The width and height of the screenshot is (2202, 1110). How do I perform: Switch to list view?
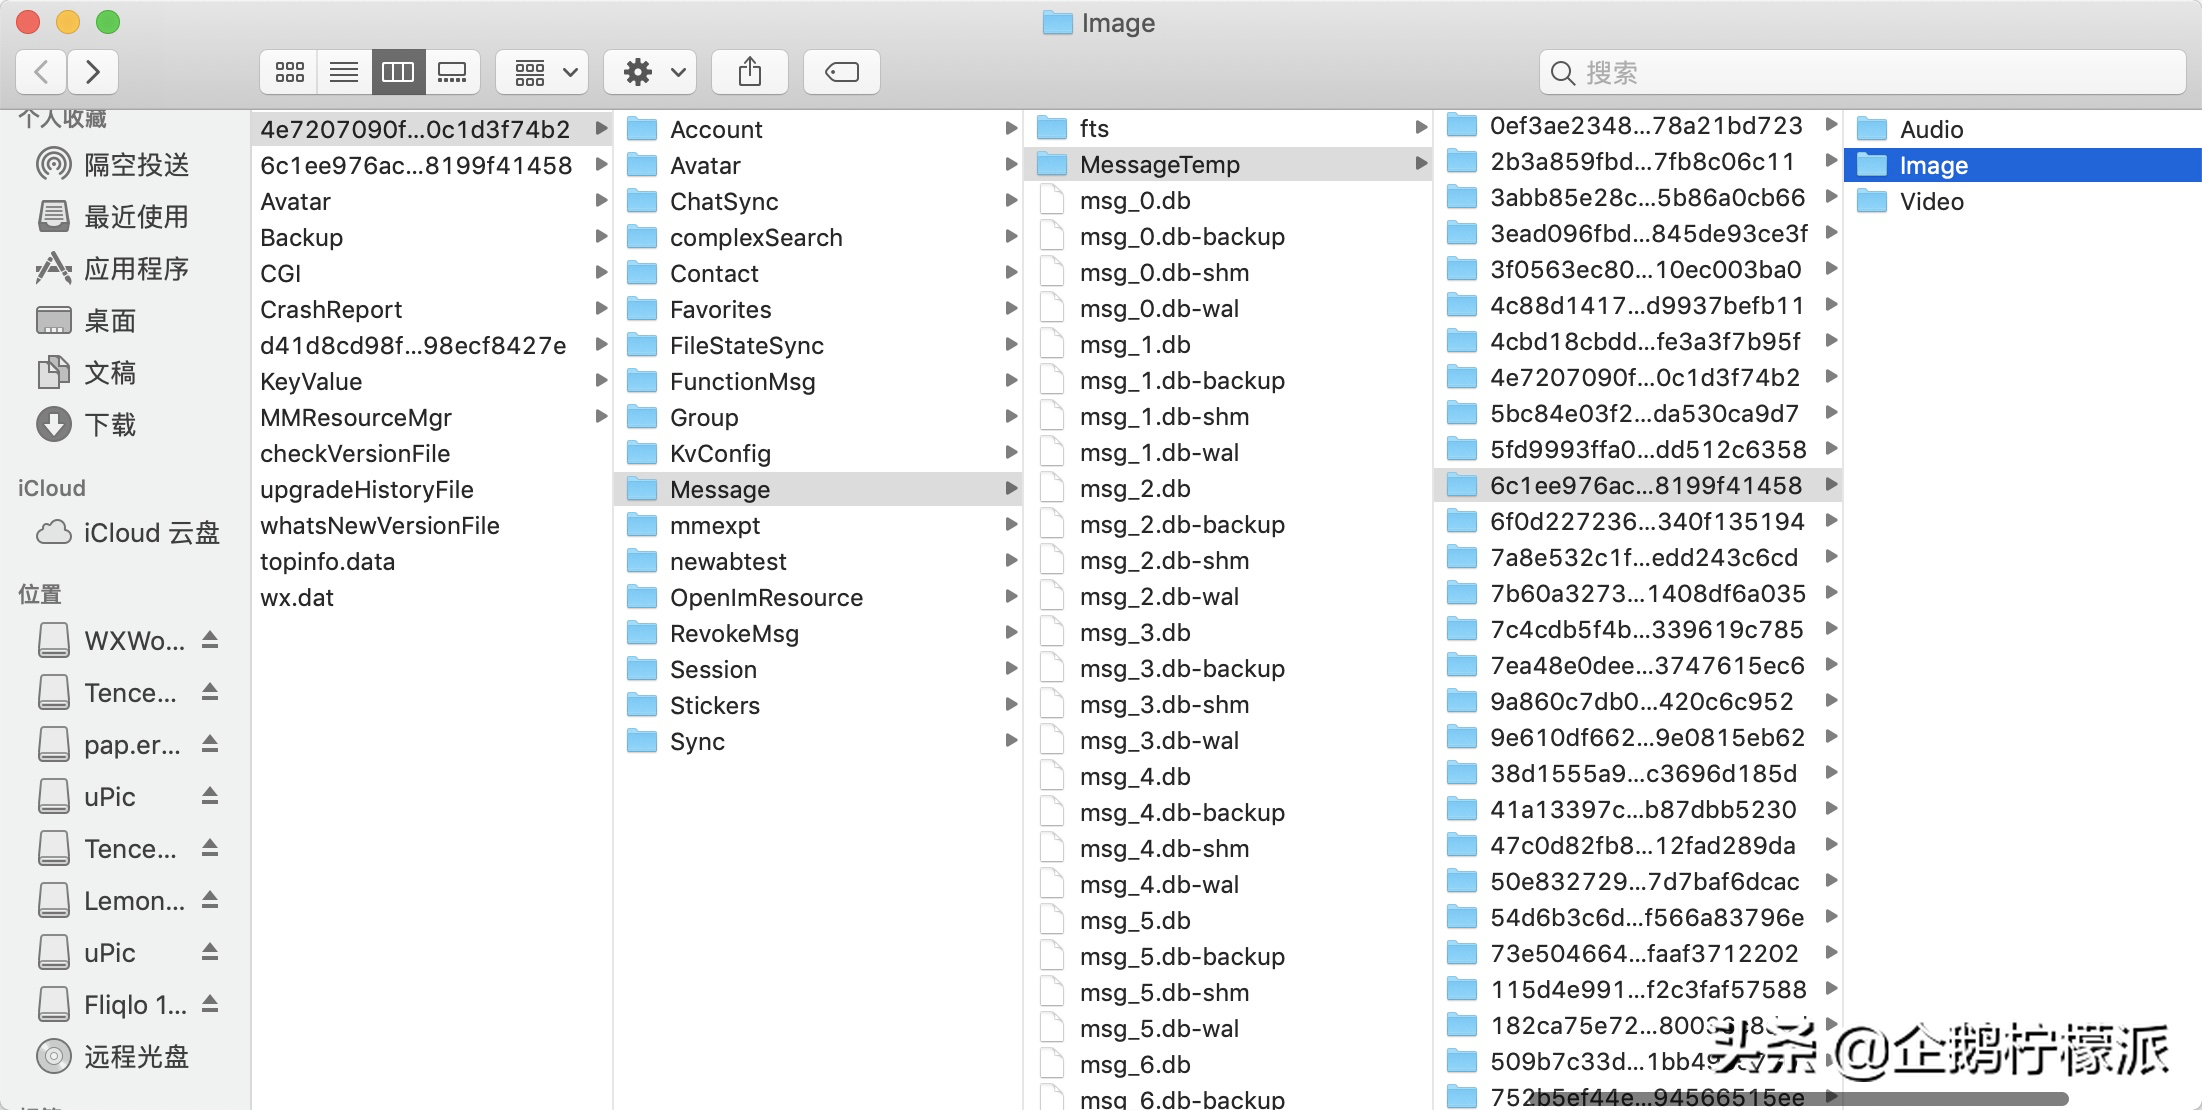[344, 72]
